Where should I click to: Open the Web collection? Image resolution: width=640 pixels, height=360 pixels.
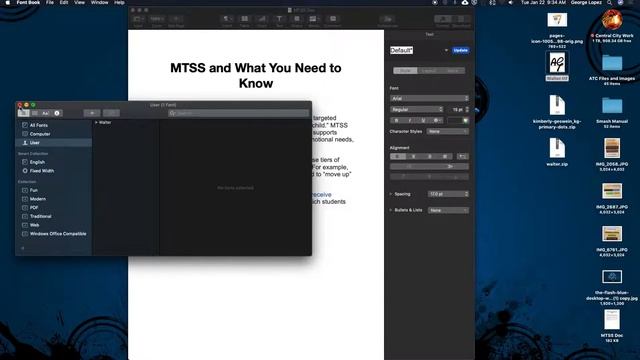click(x=34, y=225)
